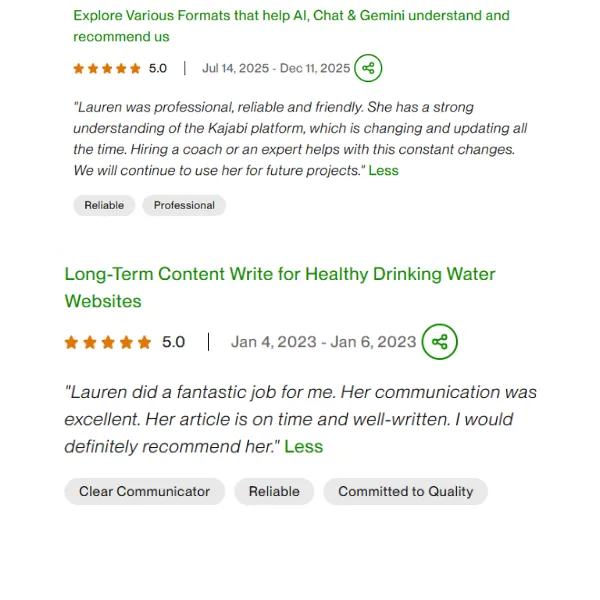Click the orange star rating in Kajabi review
This screenshot has height=600, width=600.
107,69
